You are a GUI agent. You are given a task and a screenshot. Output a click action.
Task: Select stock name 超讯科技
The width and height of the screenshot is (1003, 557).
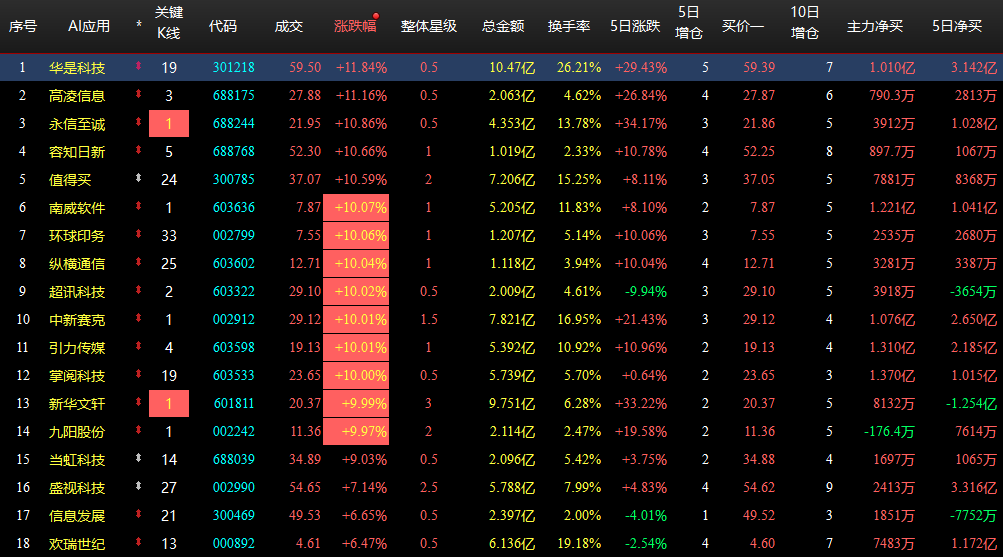tap(77, 292)
